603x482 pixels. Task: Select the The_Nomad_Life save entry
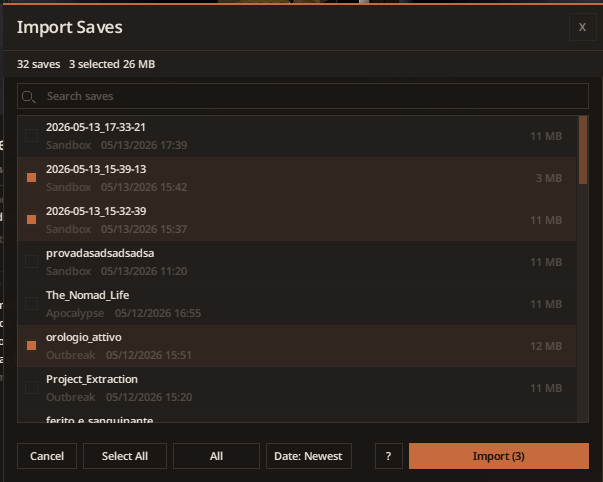click(297, 304)
